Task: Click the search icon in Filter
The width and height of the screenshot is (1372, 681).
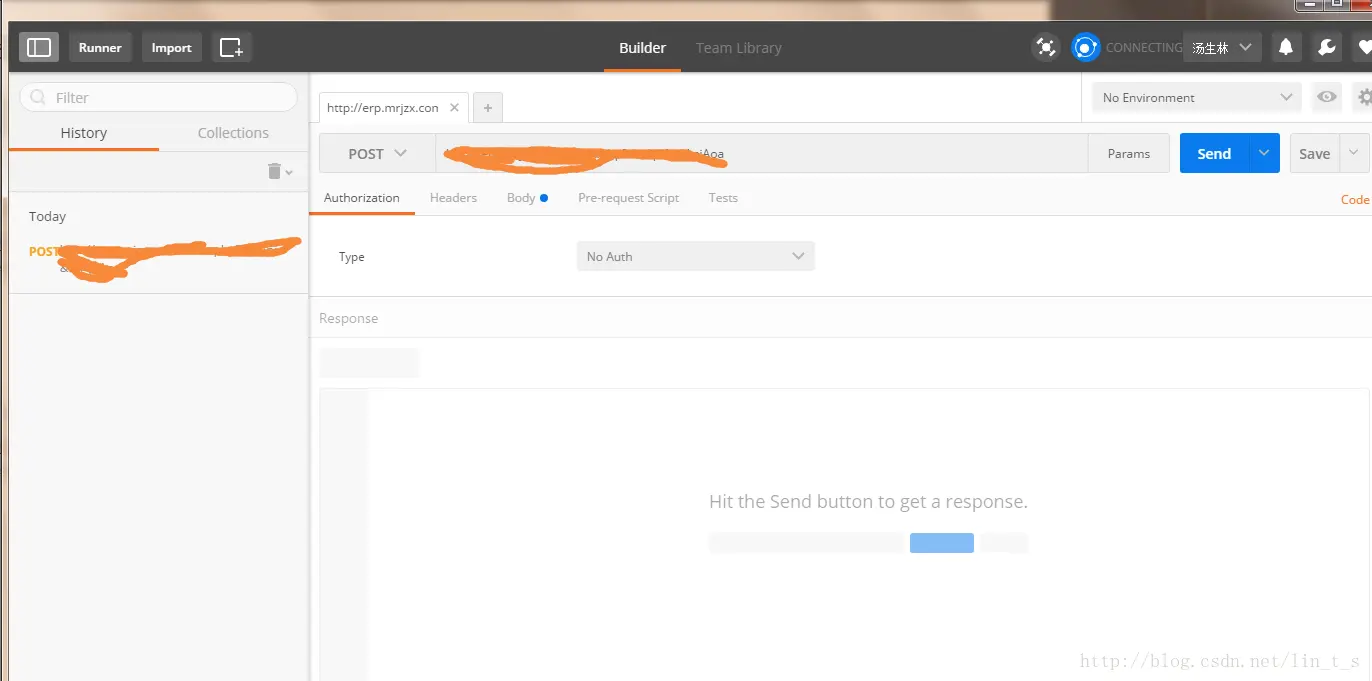Action: click(x=38, y=97)
